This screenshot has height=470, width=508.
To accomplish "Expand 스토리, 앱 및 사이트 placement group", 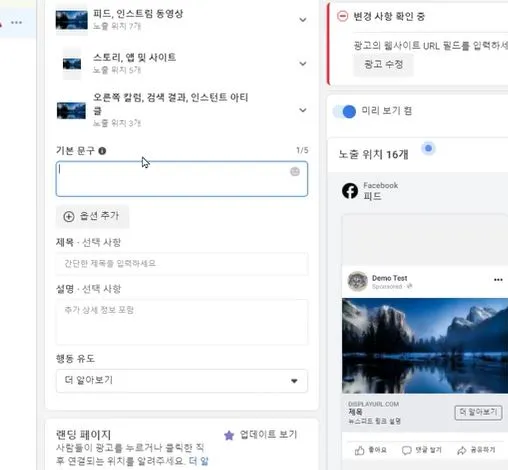I will click(303, 63).
